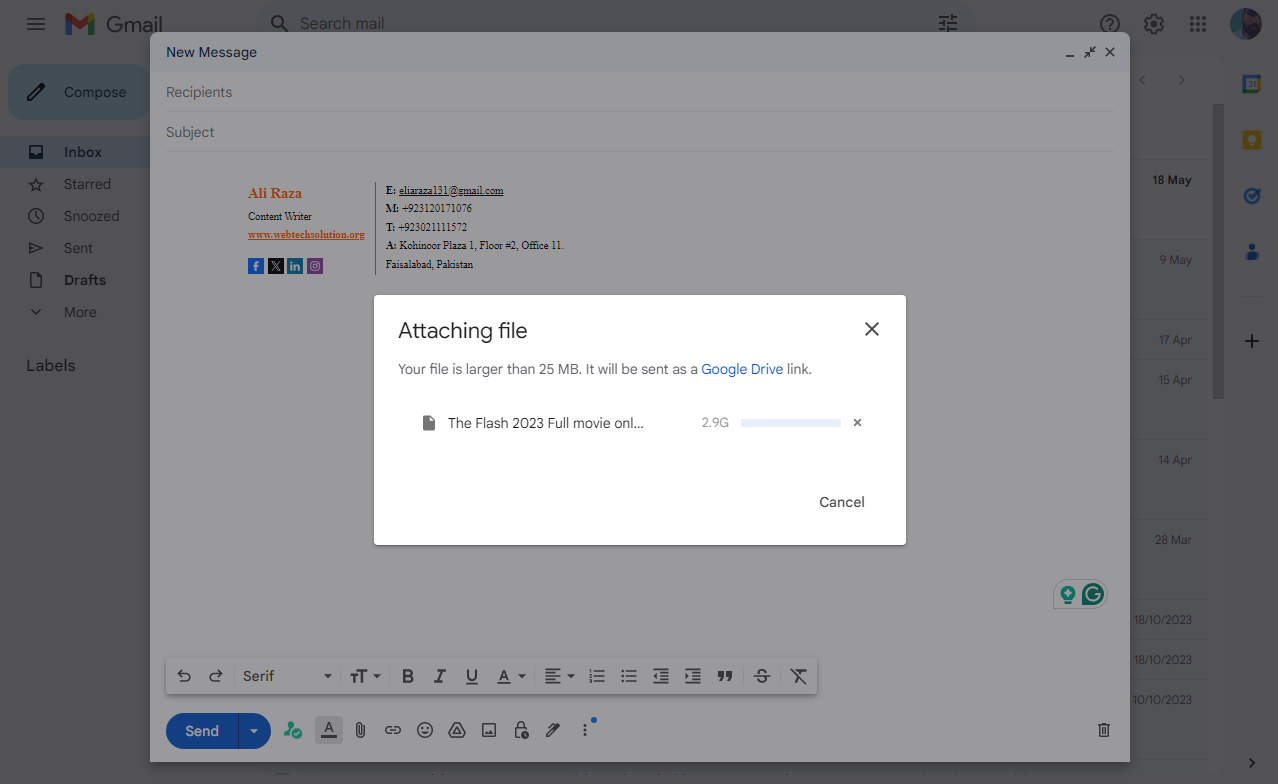This screenshot has width=1278, height=784.
Task: Open the text alignment dropdown
Action: 559,676
